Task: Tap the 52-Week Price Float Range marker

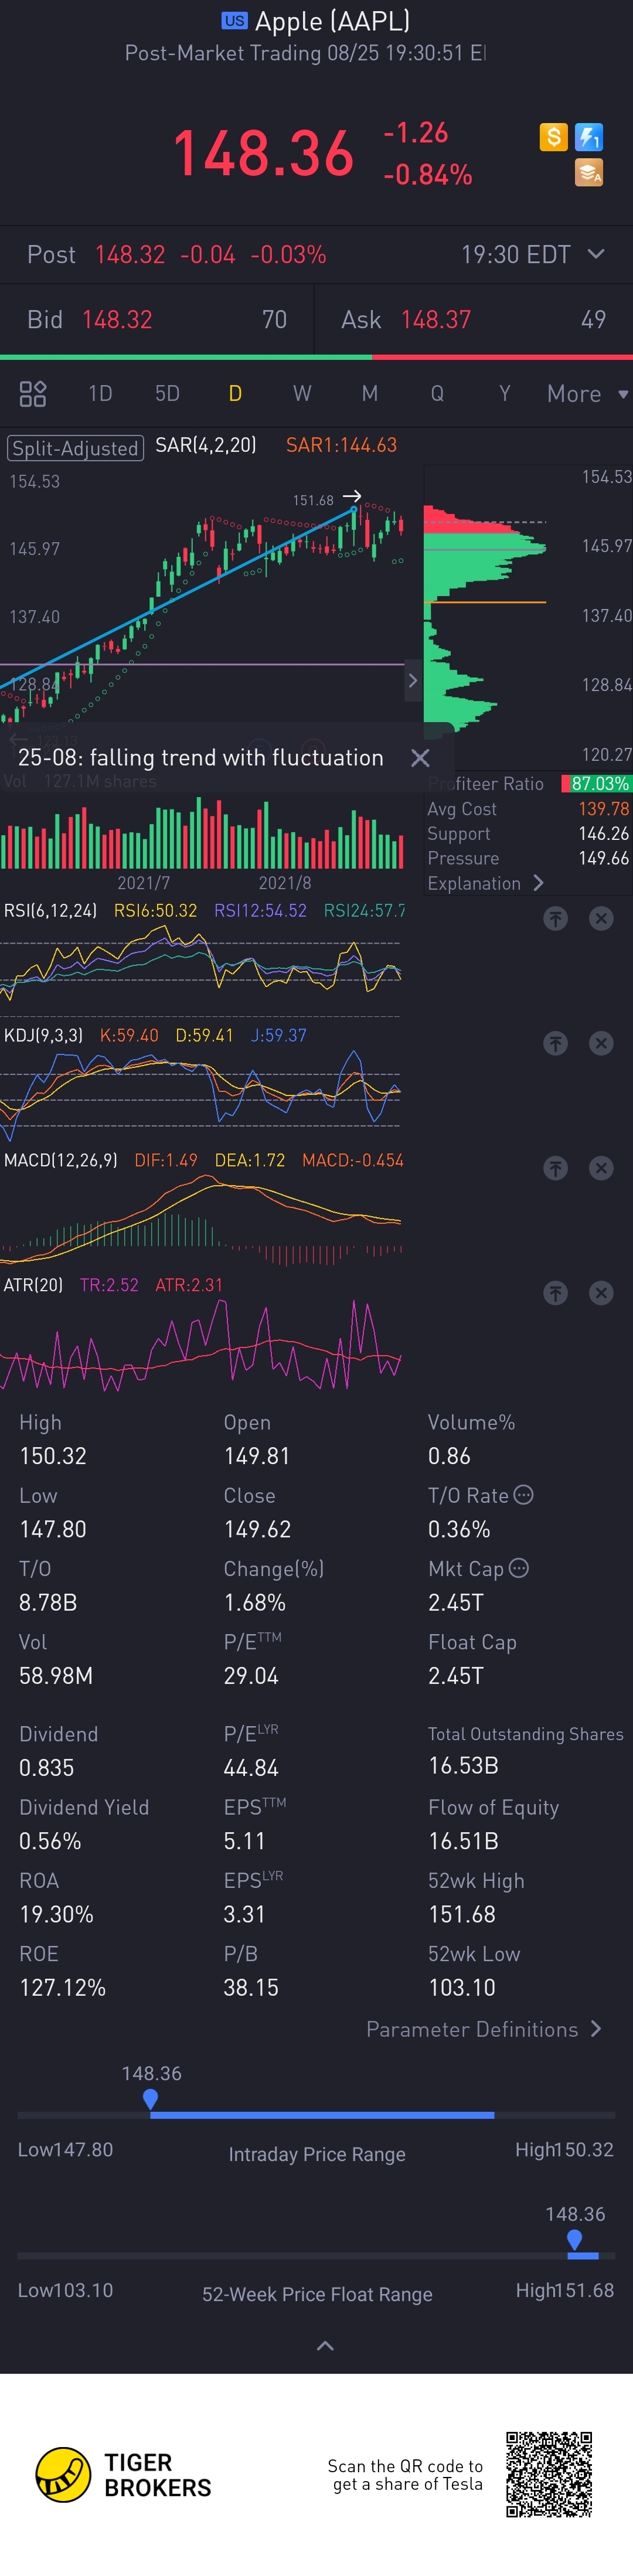Action: [x=574, y=2239]
